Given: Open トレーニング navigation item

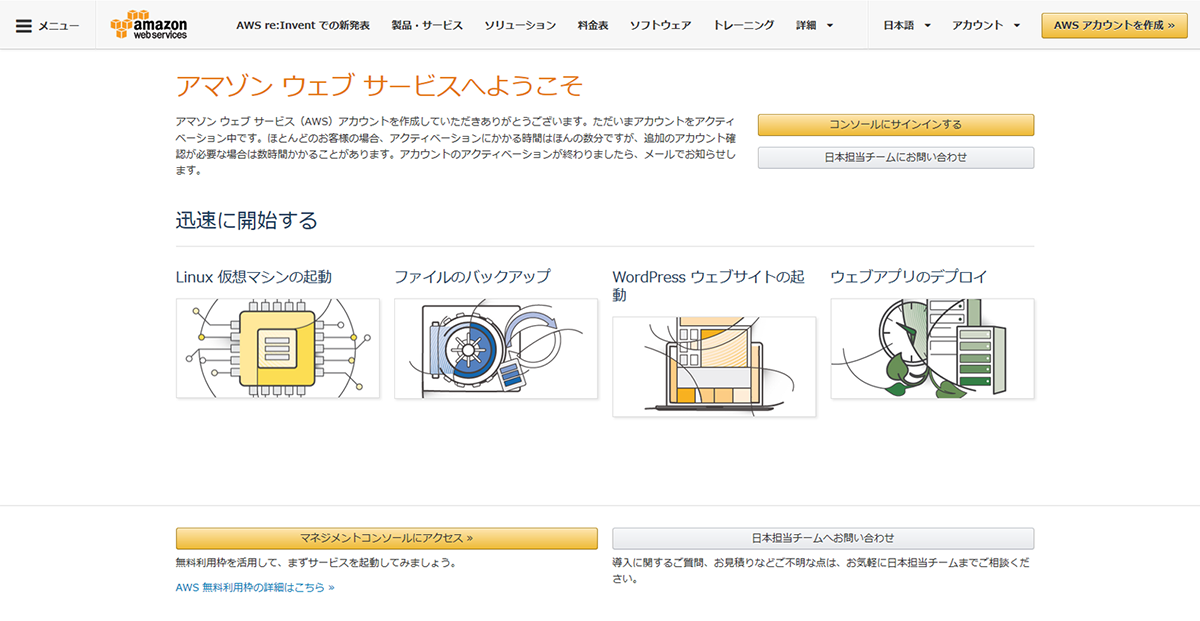Looking at the screenshot, I should 744,25.
